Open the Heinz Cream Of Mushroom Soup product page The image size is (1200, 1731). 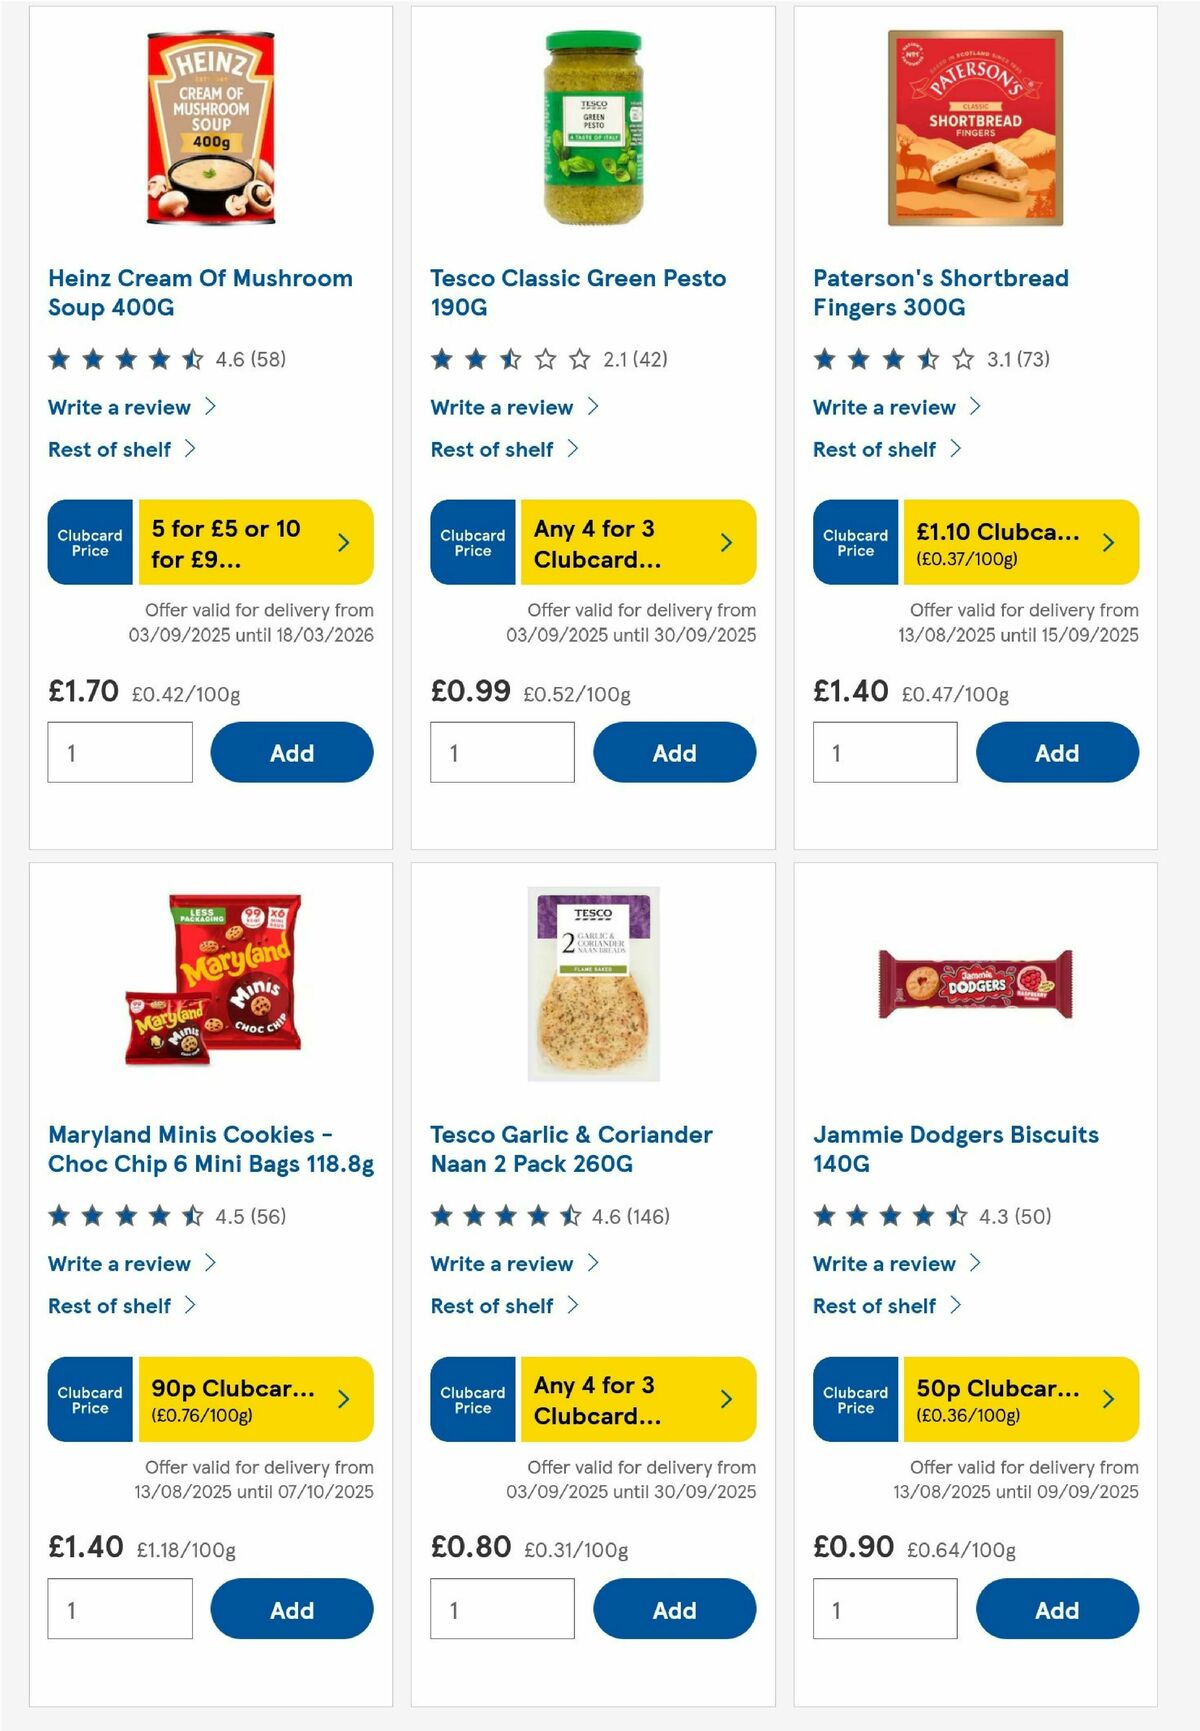click(200, 291)
